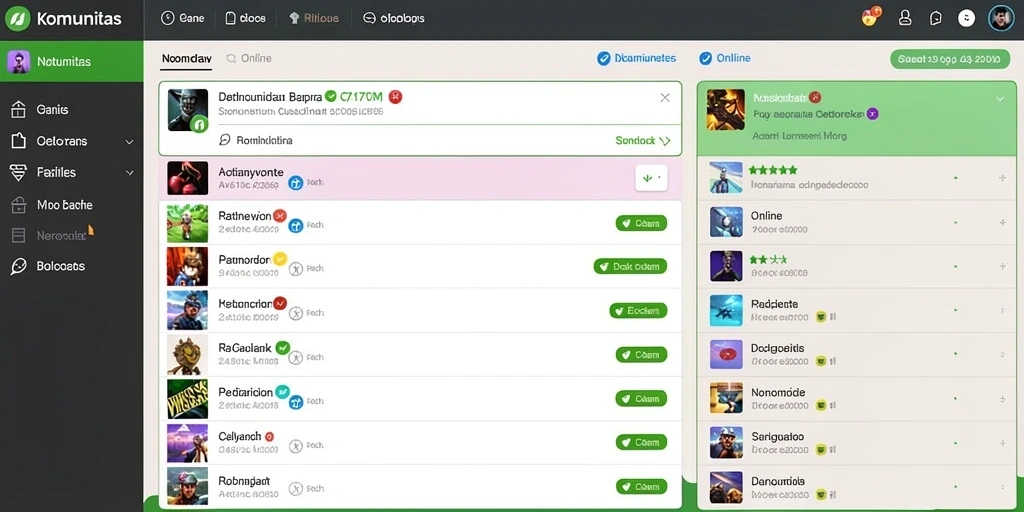
Task: Open the user profile icon in top bar
Action: click(905, 18)
